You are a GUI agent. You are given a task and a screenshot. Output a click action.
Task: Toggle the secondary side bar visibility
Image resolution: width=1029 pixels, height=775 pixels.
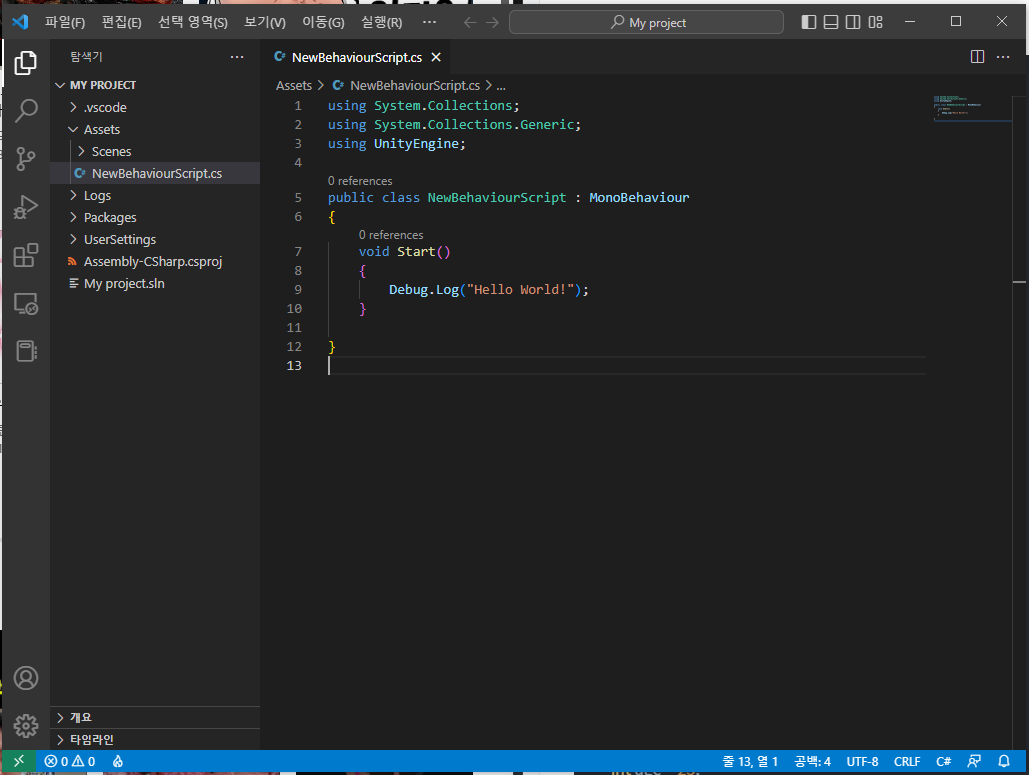(853, 22)
